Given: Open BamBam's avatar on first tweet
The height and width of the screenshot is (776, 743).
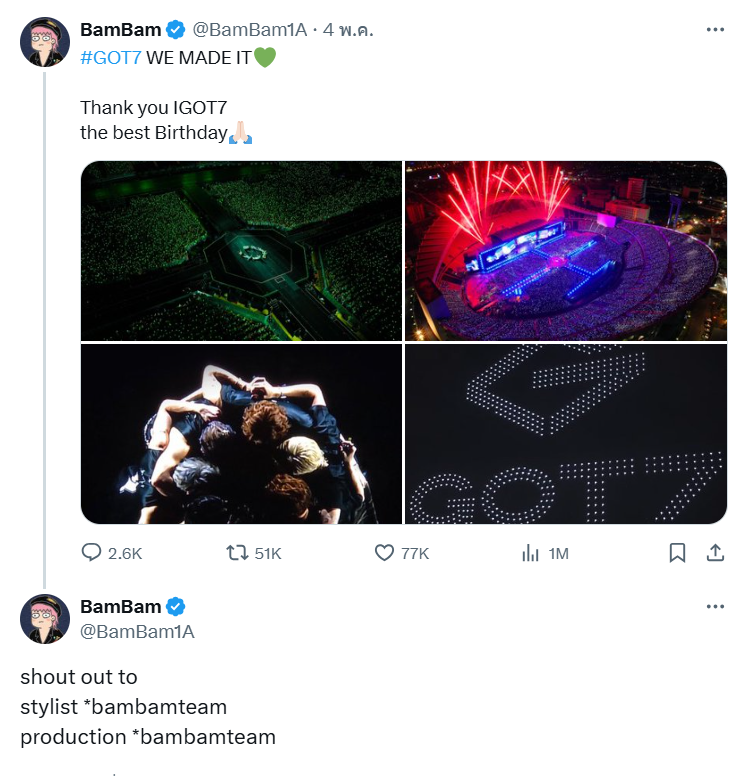Looking at the screenshot, I should (x=44, y=42).
